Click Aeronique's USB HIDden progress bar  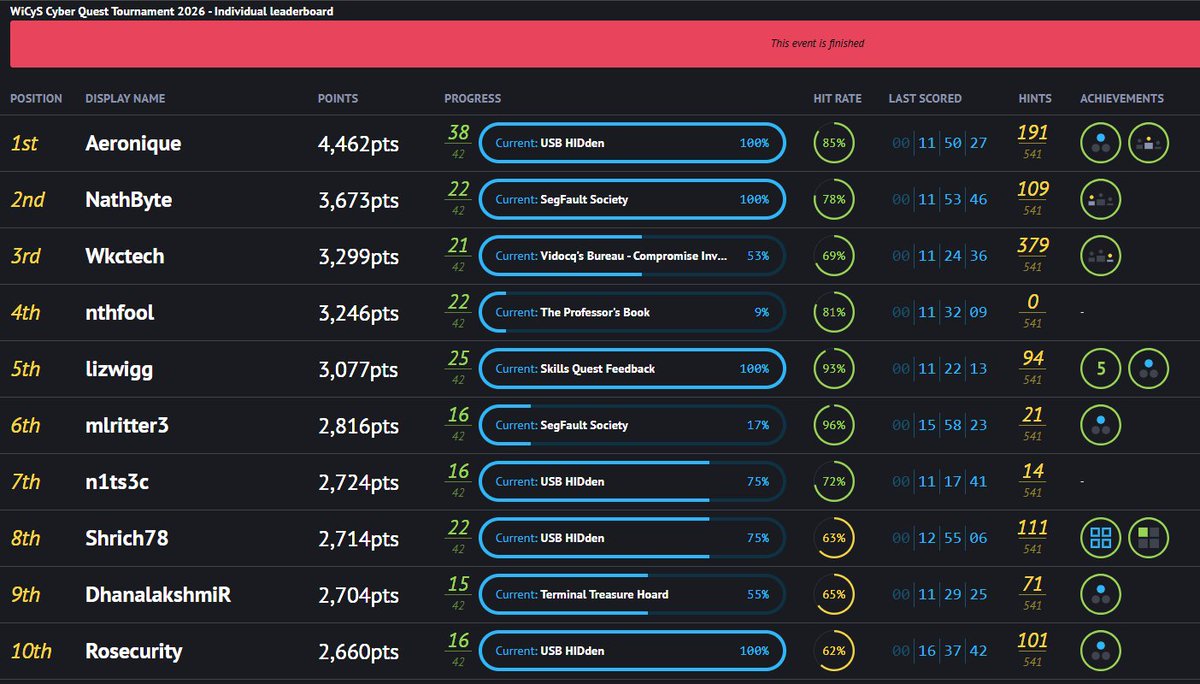[632, 143]
